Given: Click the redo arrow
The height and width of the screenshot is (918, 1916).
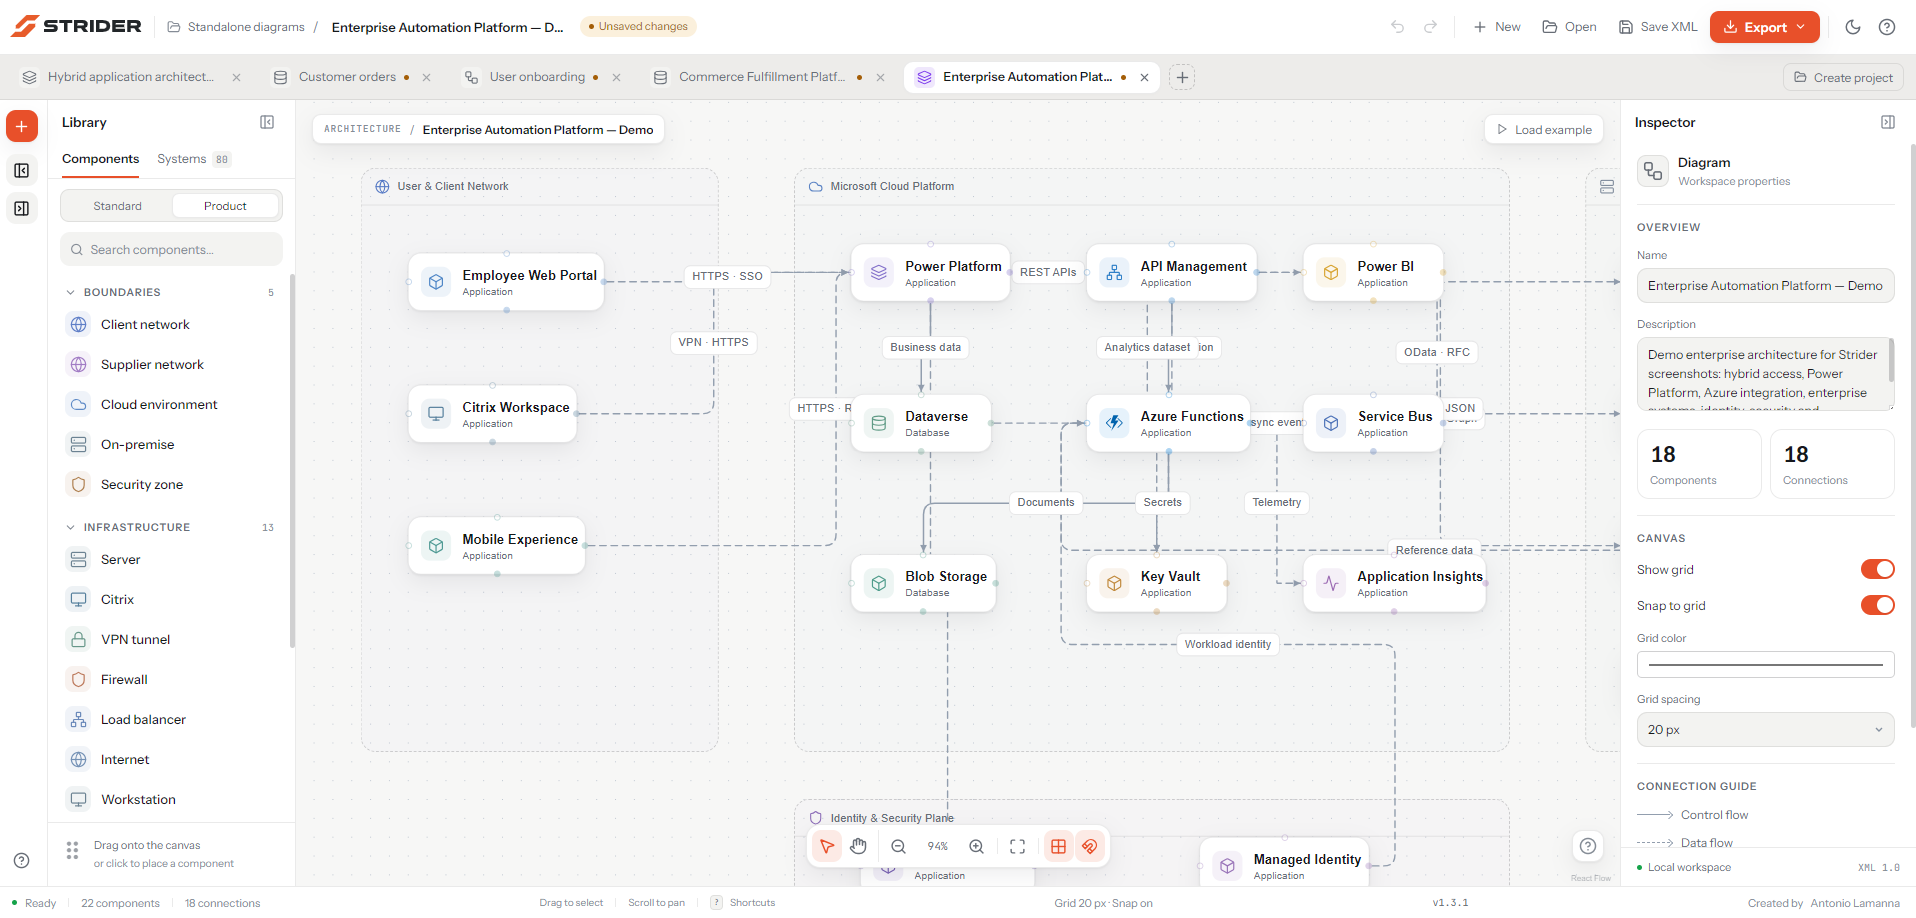Looking at the screenshot, I should coord(1431,27).
